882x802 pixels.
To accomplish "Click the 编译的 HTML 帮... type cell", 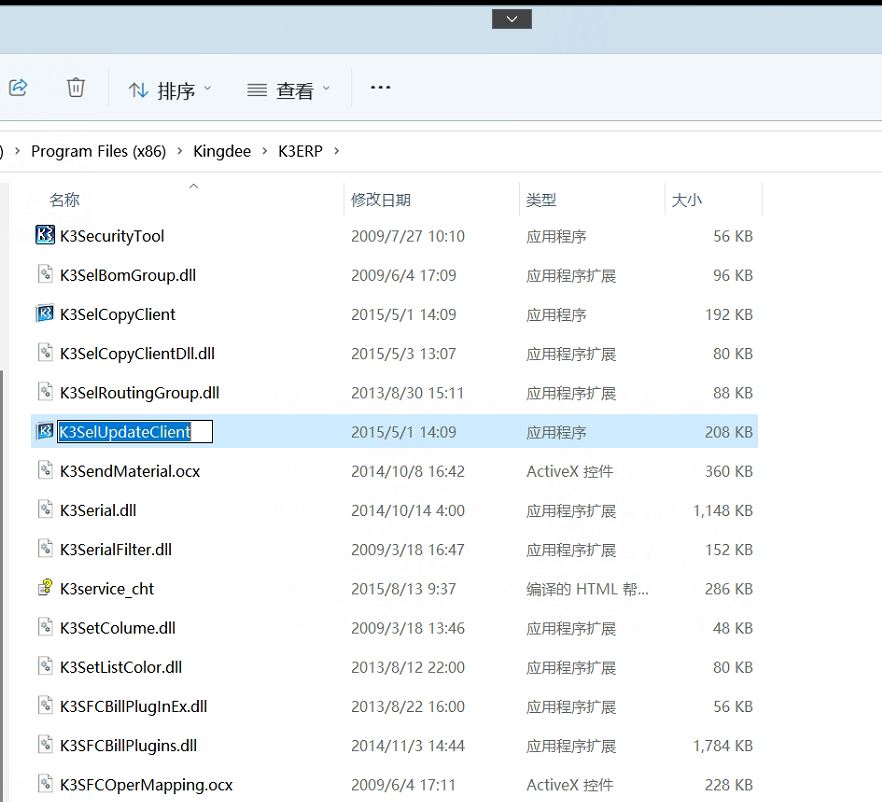I will pyautogui.click(x=588, y=589).
